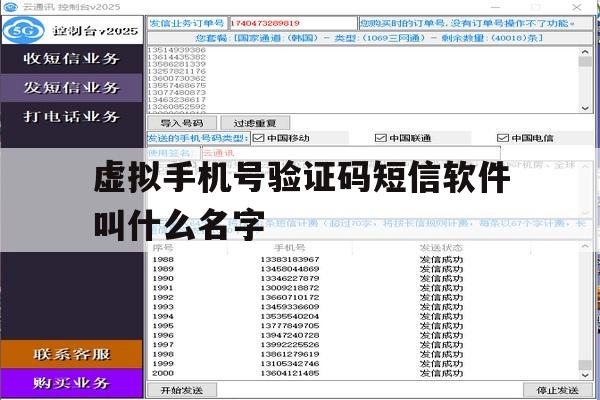Click phone number 13777849705
Viewport: 600px width, 400px height.
click(x=290, y=326)
